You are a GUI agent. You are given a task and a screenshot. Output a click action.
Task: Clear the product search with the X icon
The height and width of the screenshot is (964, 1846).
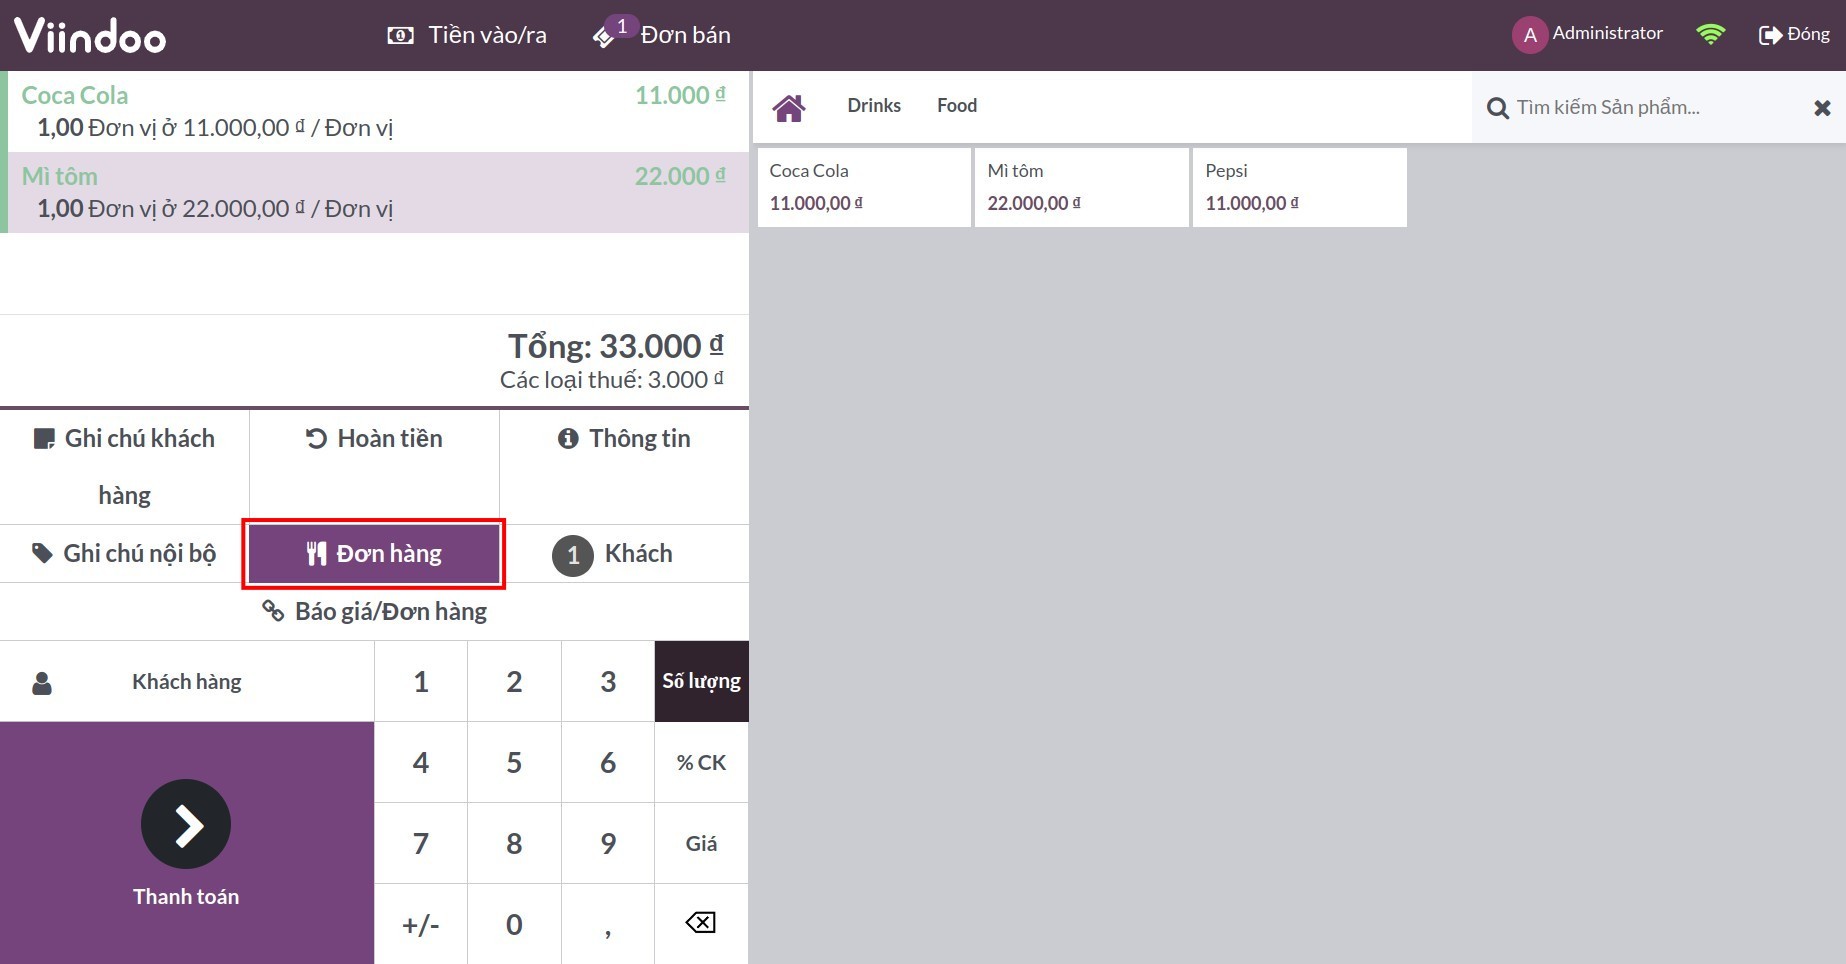(x=1822, y=108)
